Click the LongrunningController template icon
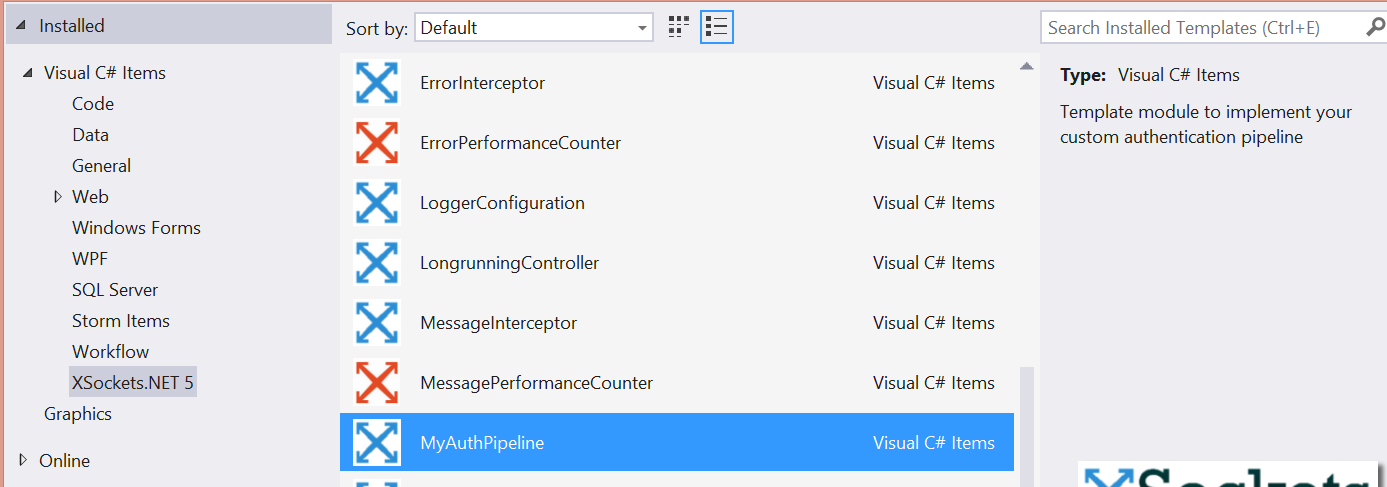 [377, 263]
